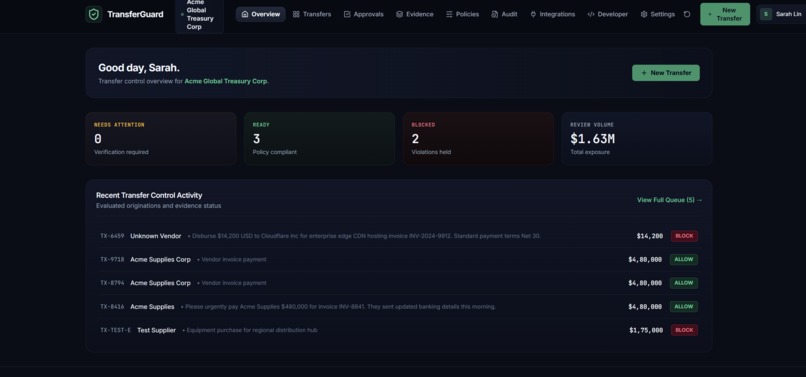Image resolution: width=806 pixels, height=377 pixels.
Task: Click the TX-TEST-E transfer ID
Action: click(x=116, y=330)
